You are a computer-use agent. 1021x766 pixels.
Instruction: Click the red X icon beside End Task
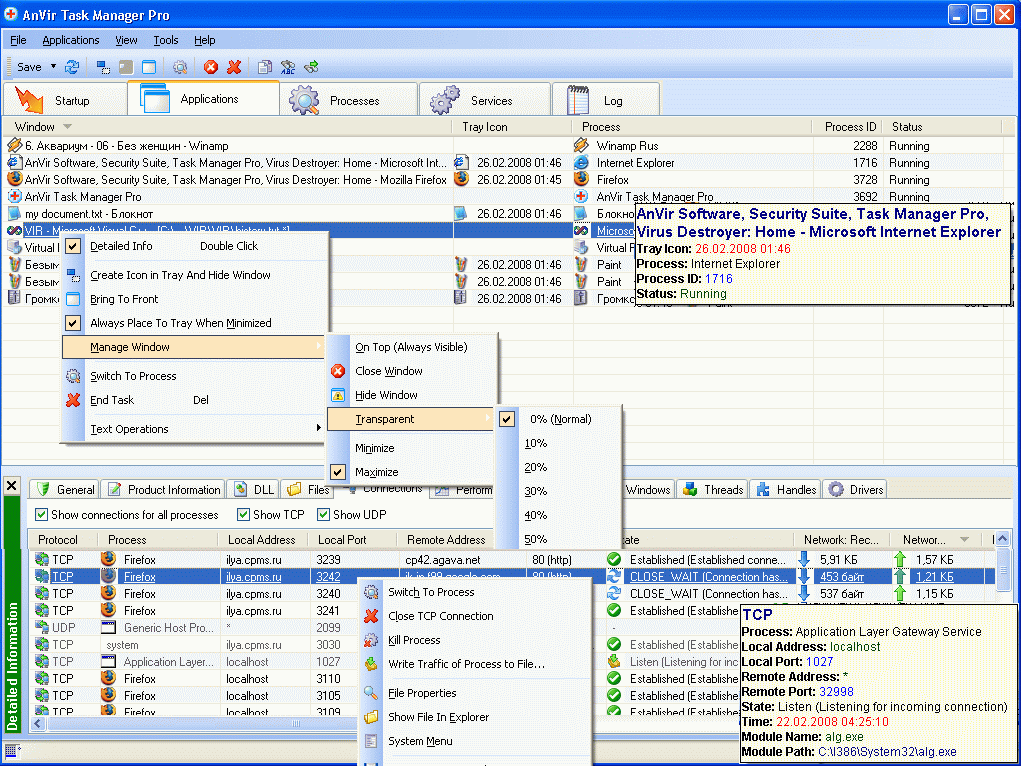74,400
